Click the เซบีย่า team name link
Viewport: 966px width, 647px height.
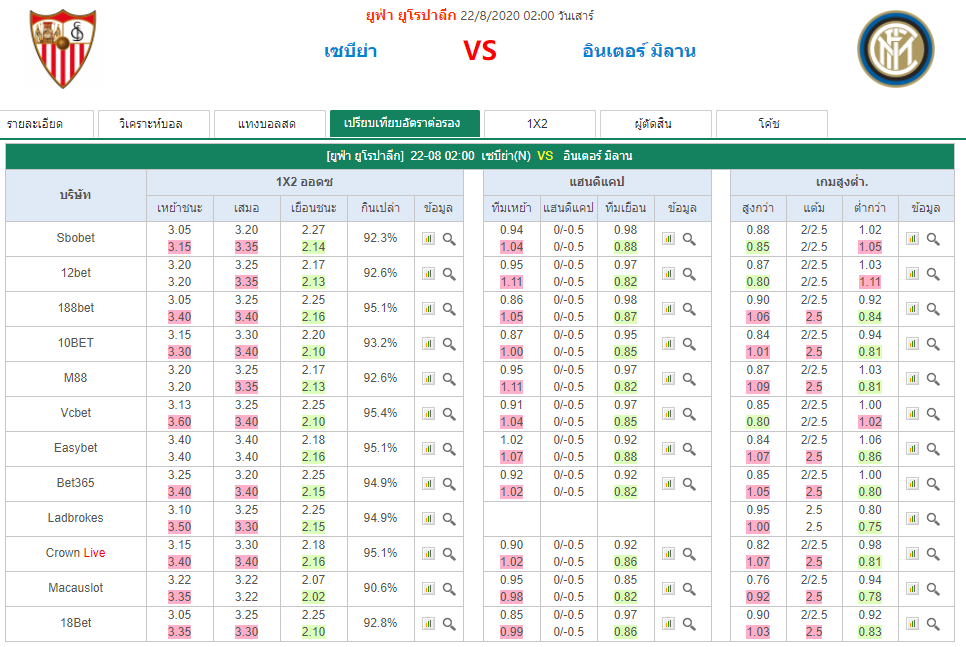pyautogui.click(x=351, y=51)
